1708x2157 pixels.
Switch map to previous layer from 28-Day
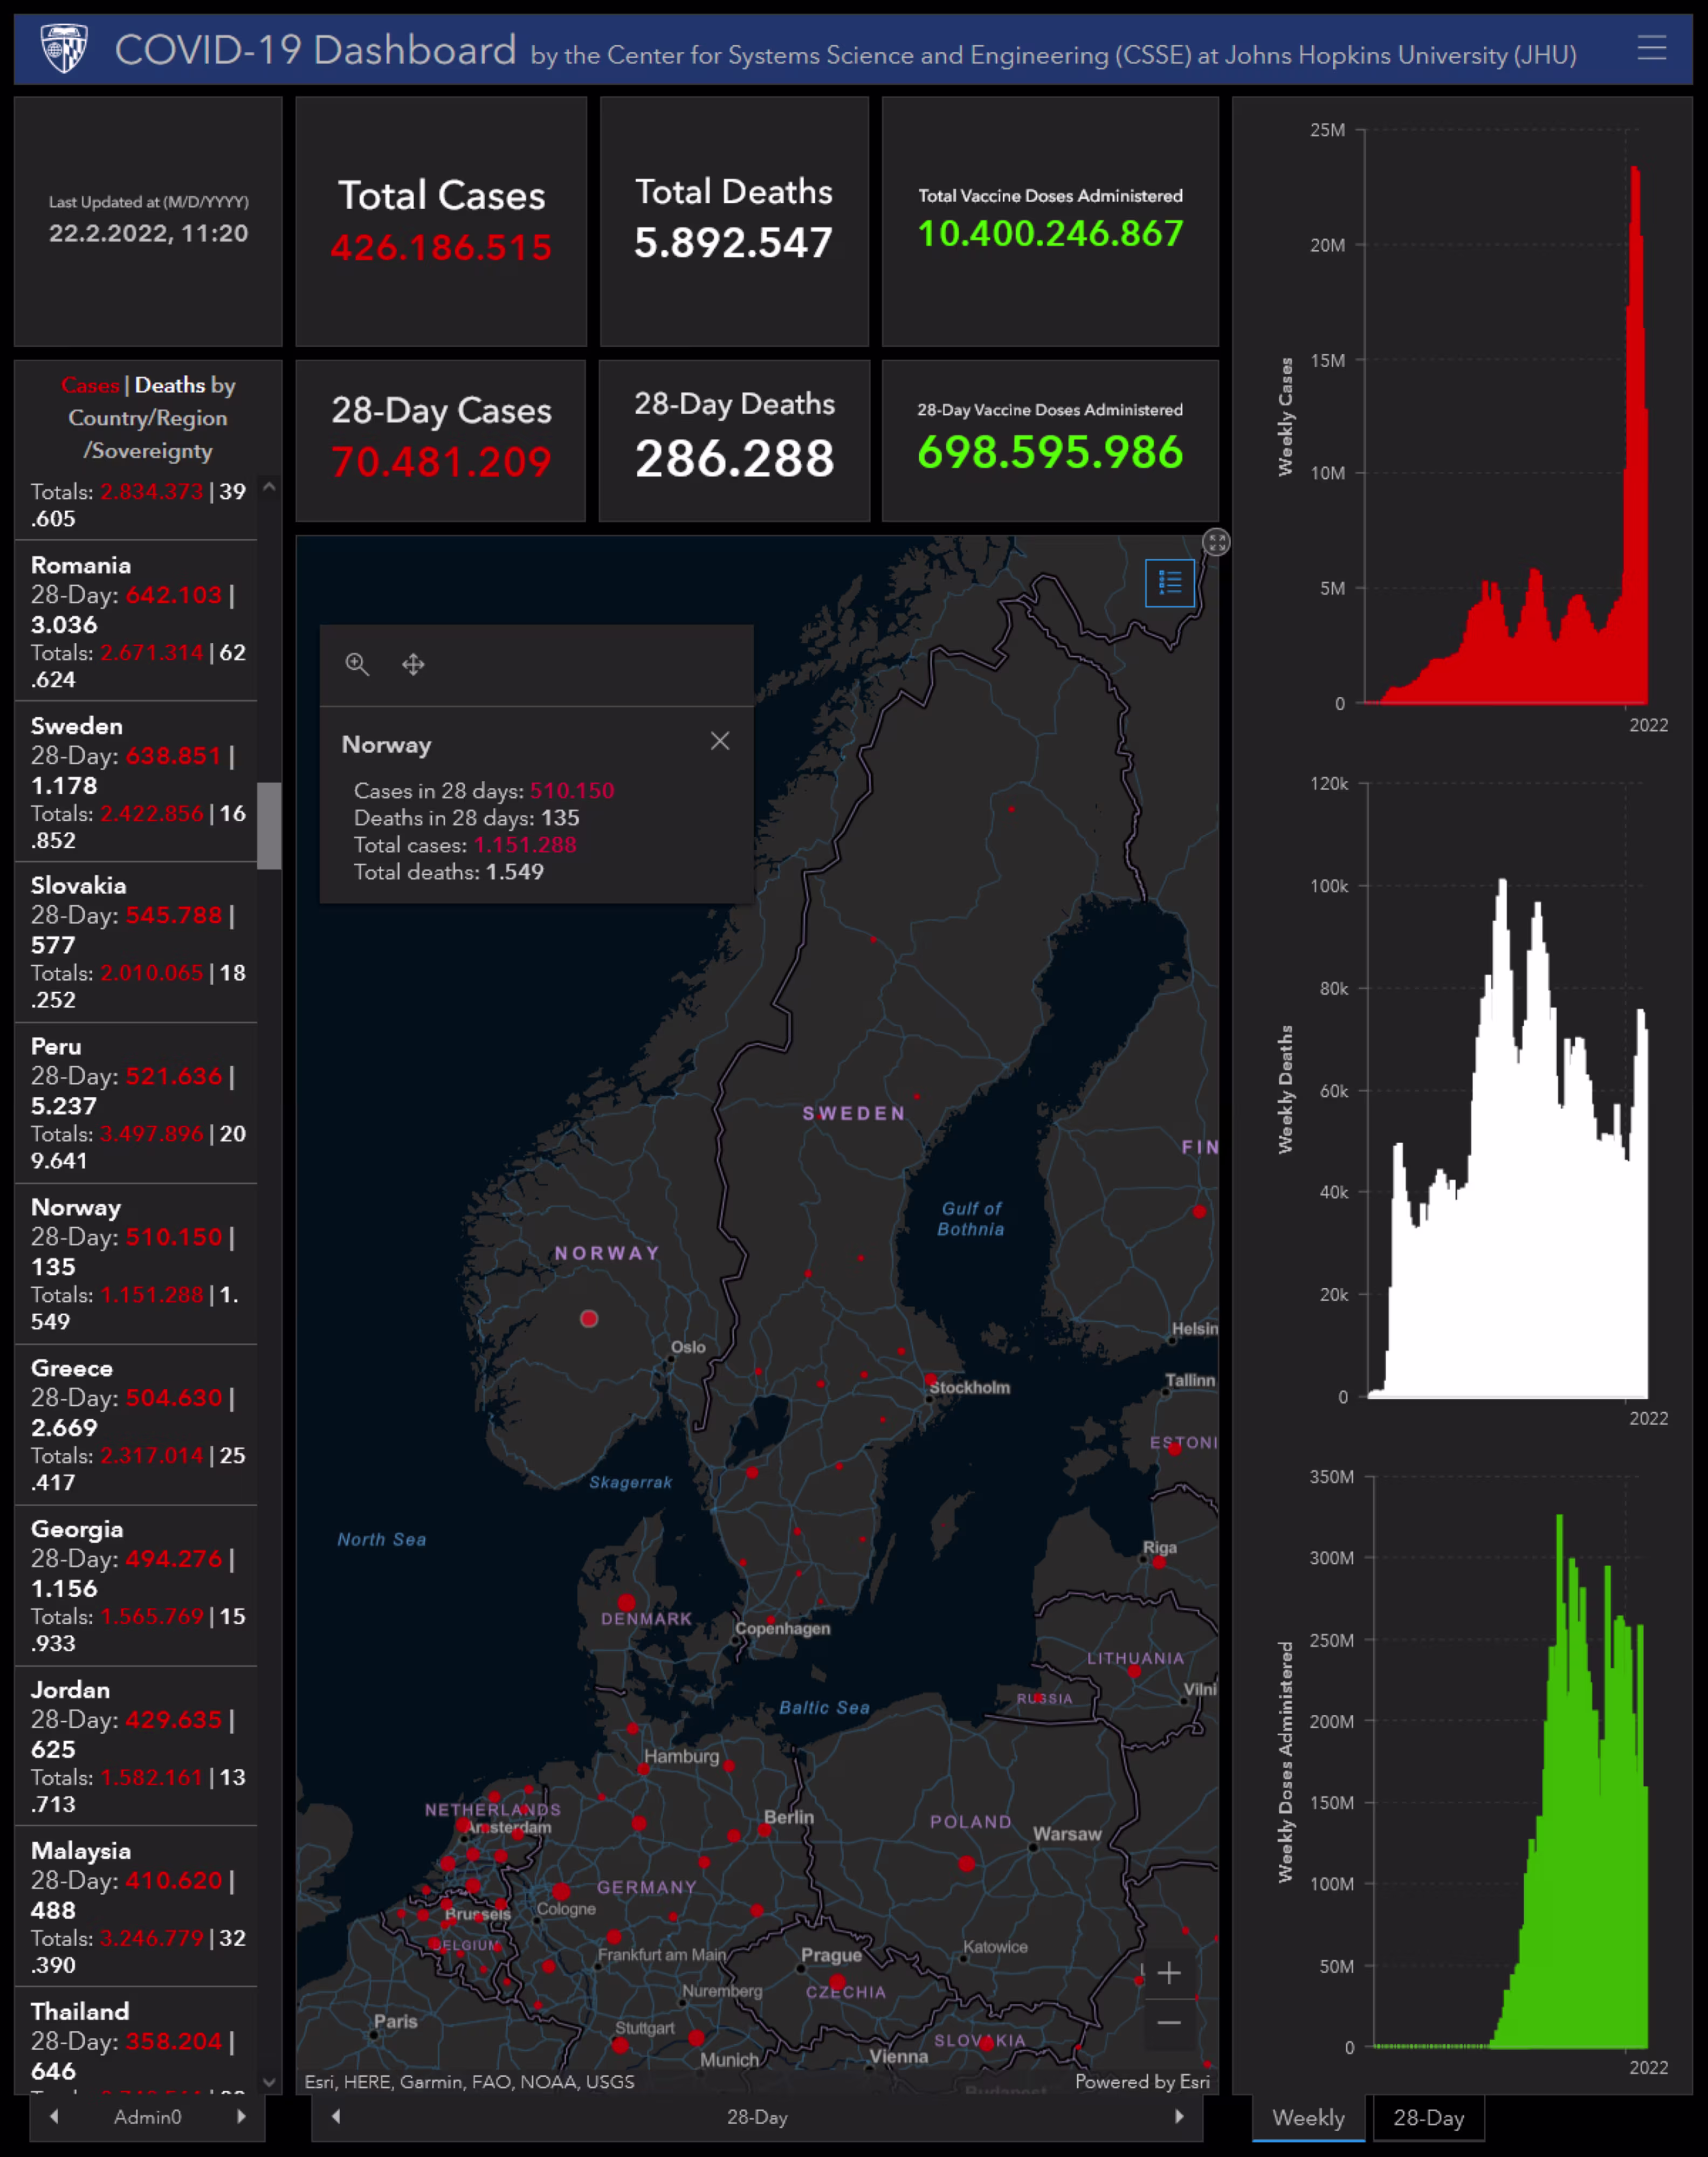pos(336,2117)
